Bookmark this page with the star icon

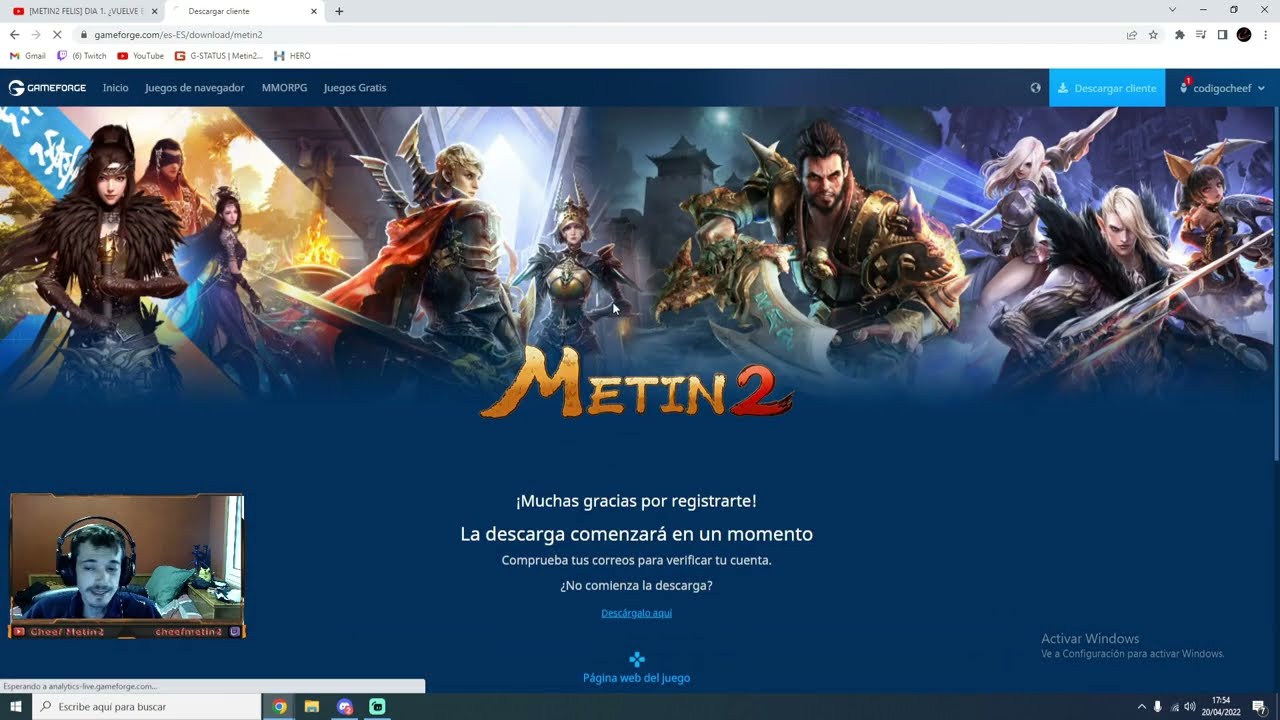pyautogui.click(x=1153, y=34)
